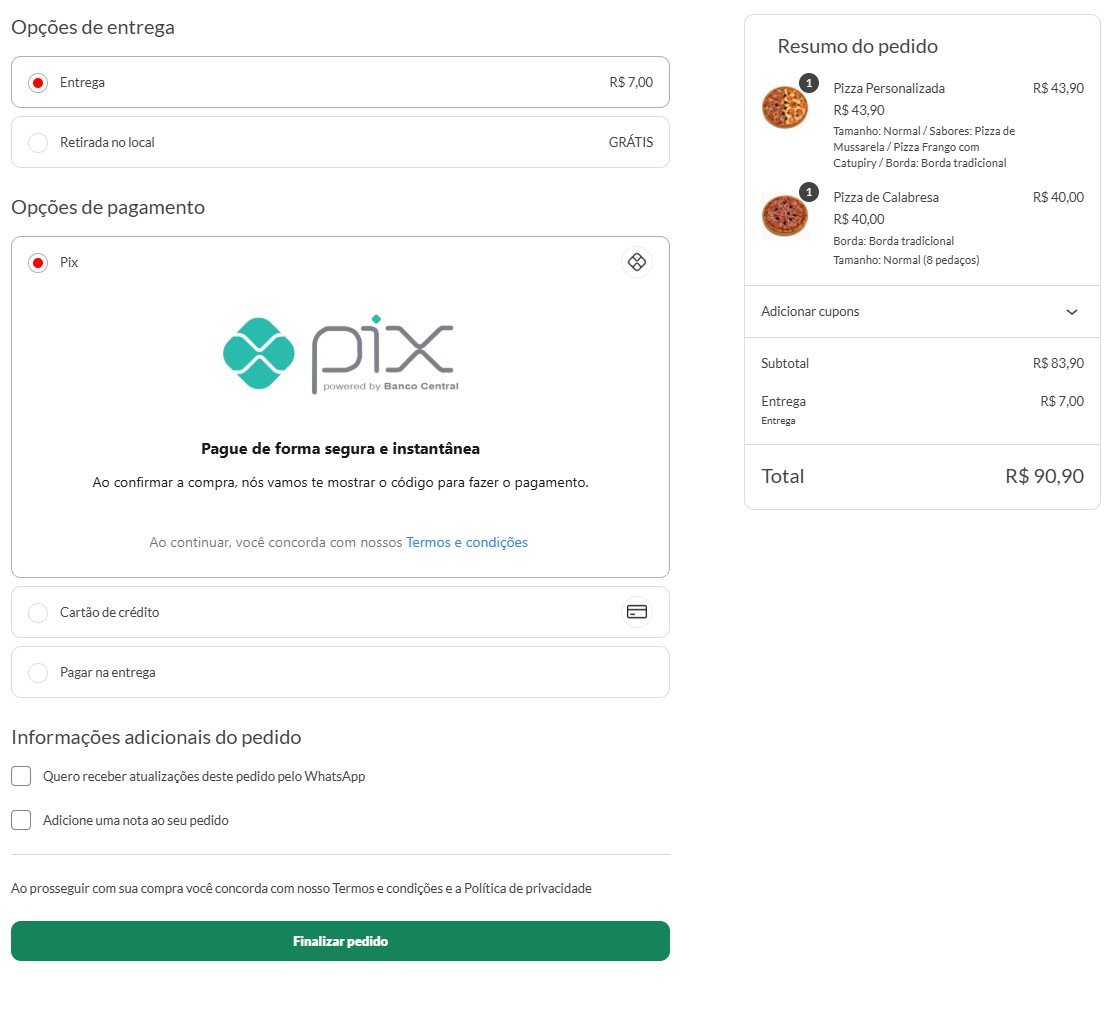
Task: Click the Pix logo powered by Banco Central
Action: pyautogui.click(x=341, y=355)
